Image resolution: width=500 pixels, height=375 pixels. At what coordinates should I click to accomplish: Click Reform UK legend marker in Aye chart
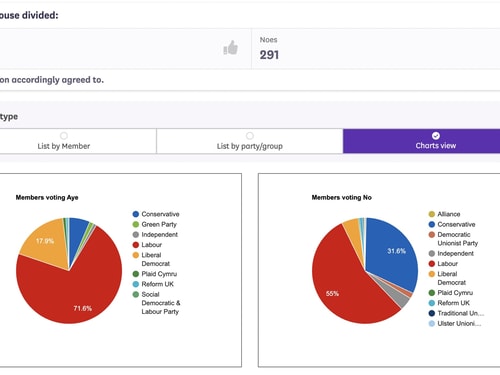tap(136, 284)
